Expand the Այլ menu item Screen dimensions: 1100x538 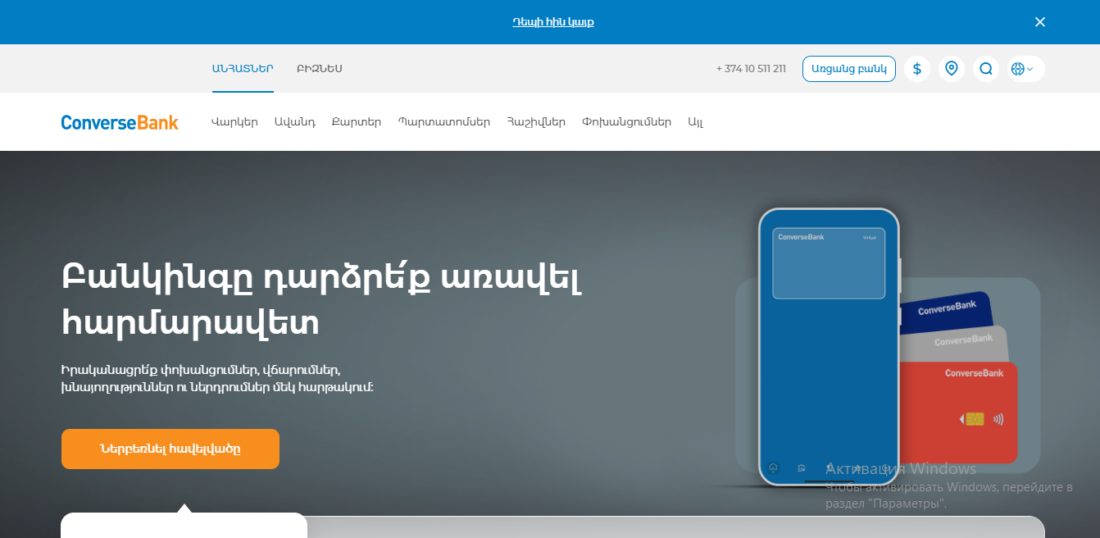coord(695,122)
